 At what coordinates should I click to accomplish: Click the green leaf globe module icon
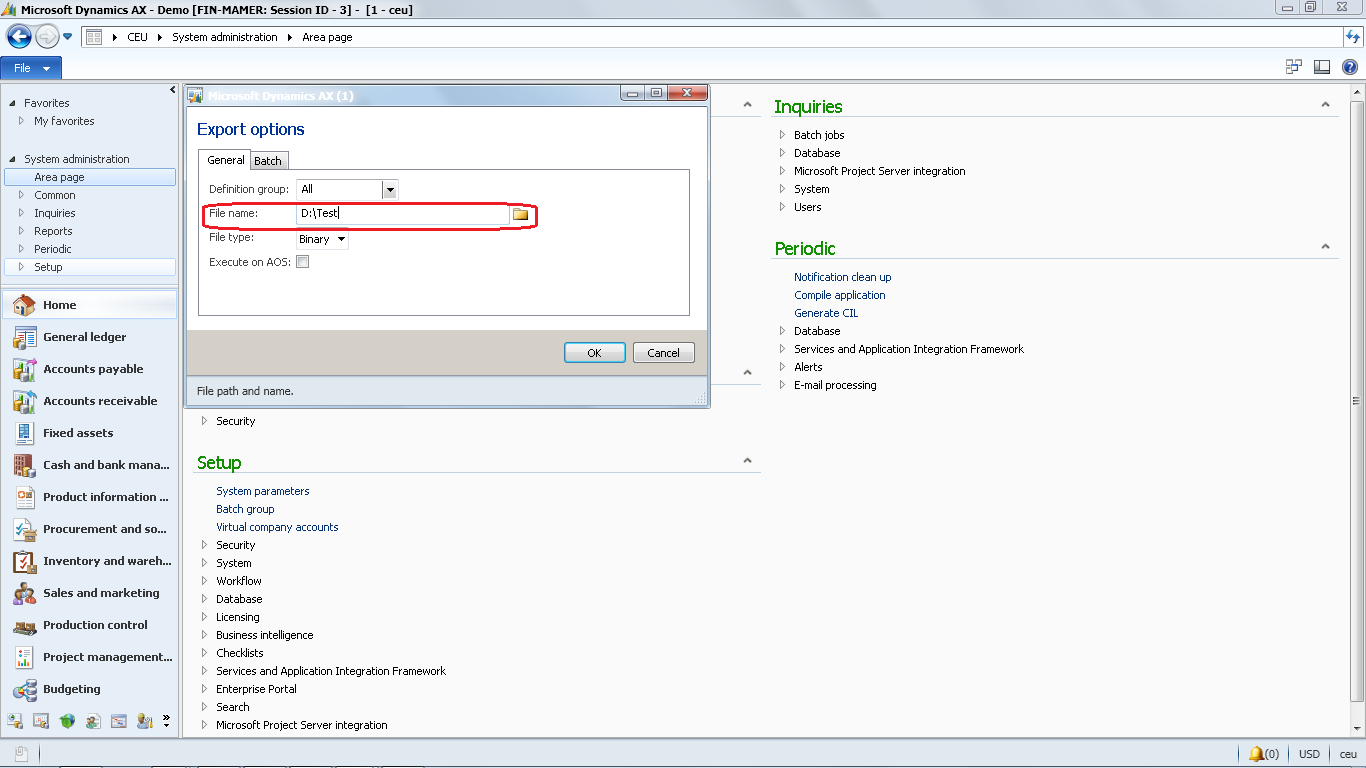pos(67,720)
